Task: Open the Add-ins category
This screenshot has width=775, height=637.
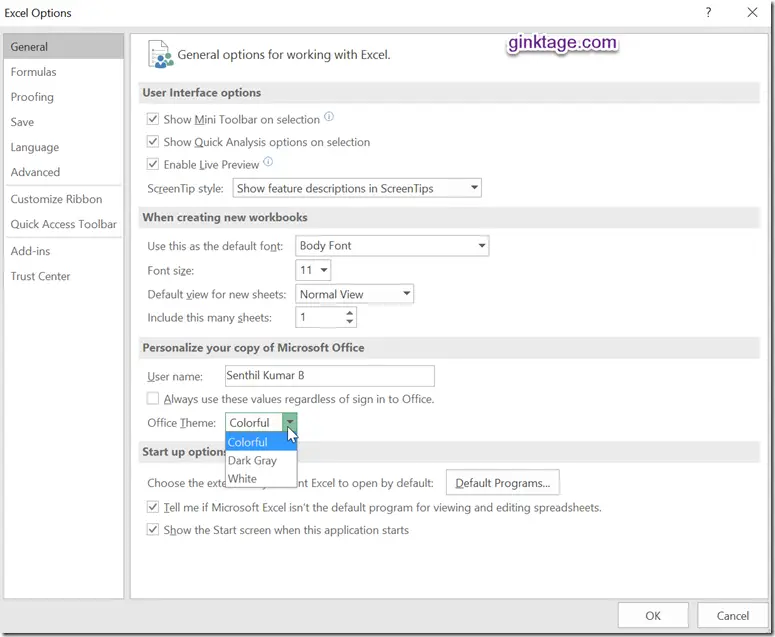Action: 63,251
